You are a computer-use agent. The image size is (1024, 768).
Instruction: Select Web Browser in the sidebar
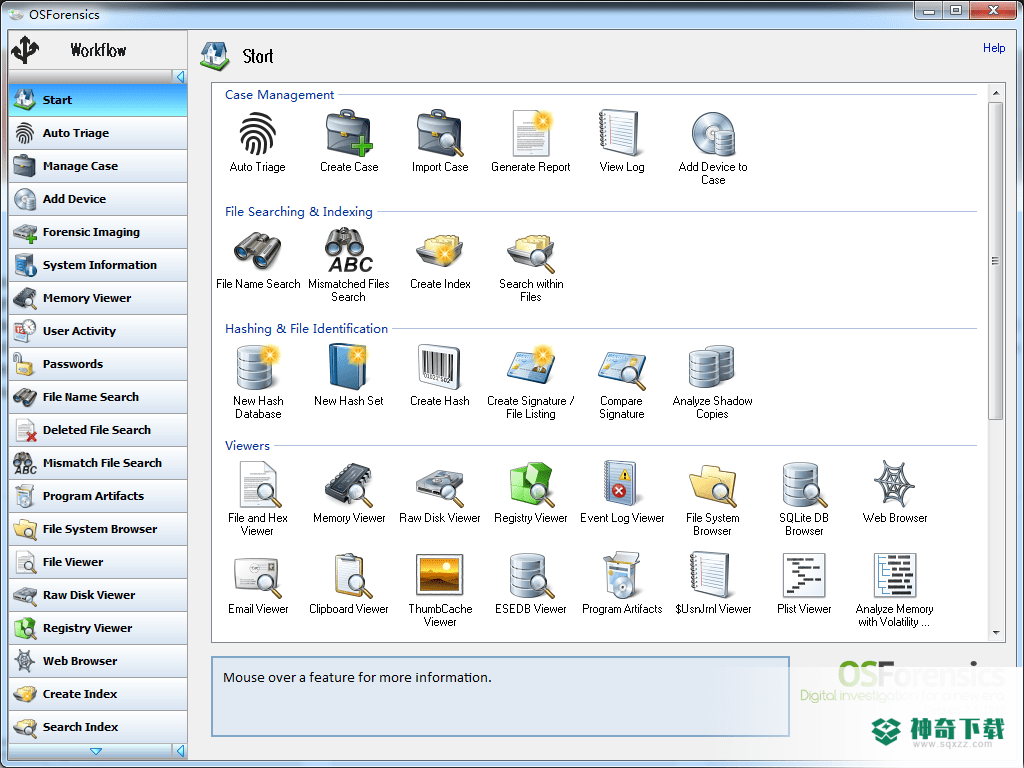[98, 661]
